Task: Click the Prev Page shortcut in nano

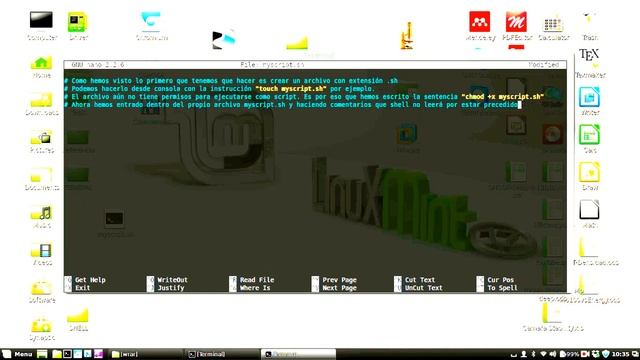Action: (x=334, y=280)
